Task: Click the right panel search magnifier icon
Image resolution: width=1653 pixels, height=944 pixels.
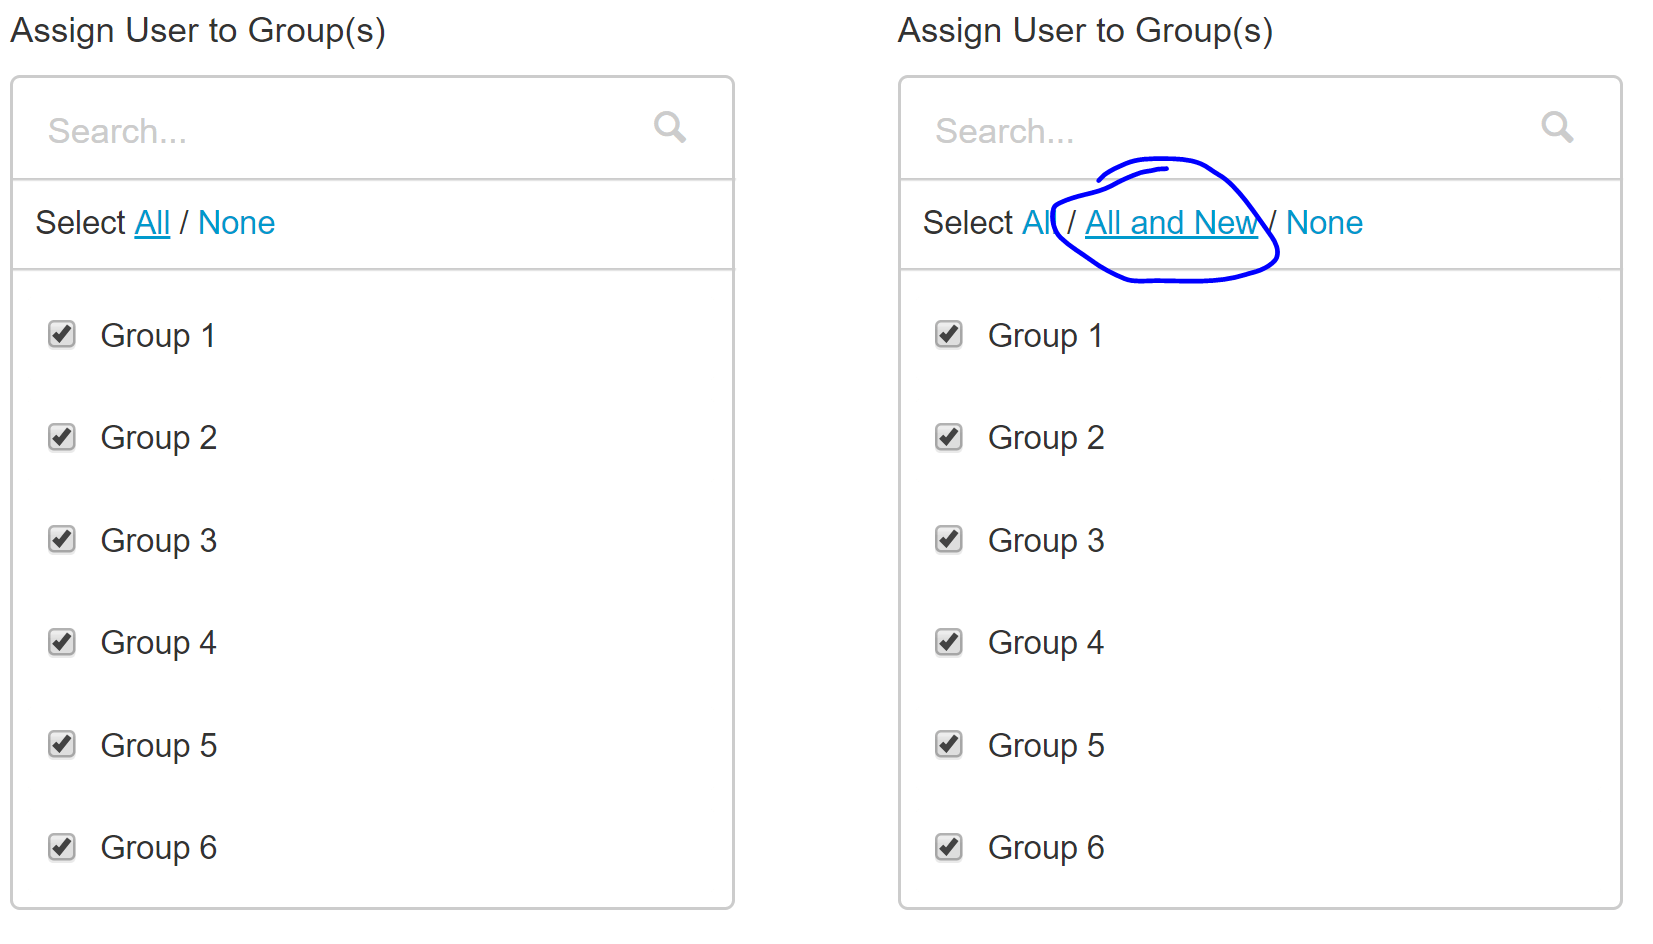Action: 1556,127
